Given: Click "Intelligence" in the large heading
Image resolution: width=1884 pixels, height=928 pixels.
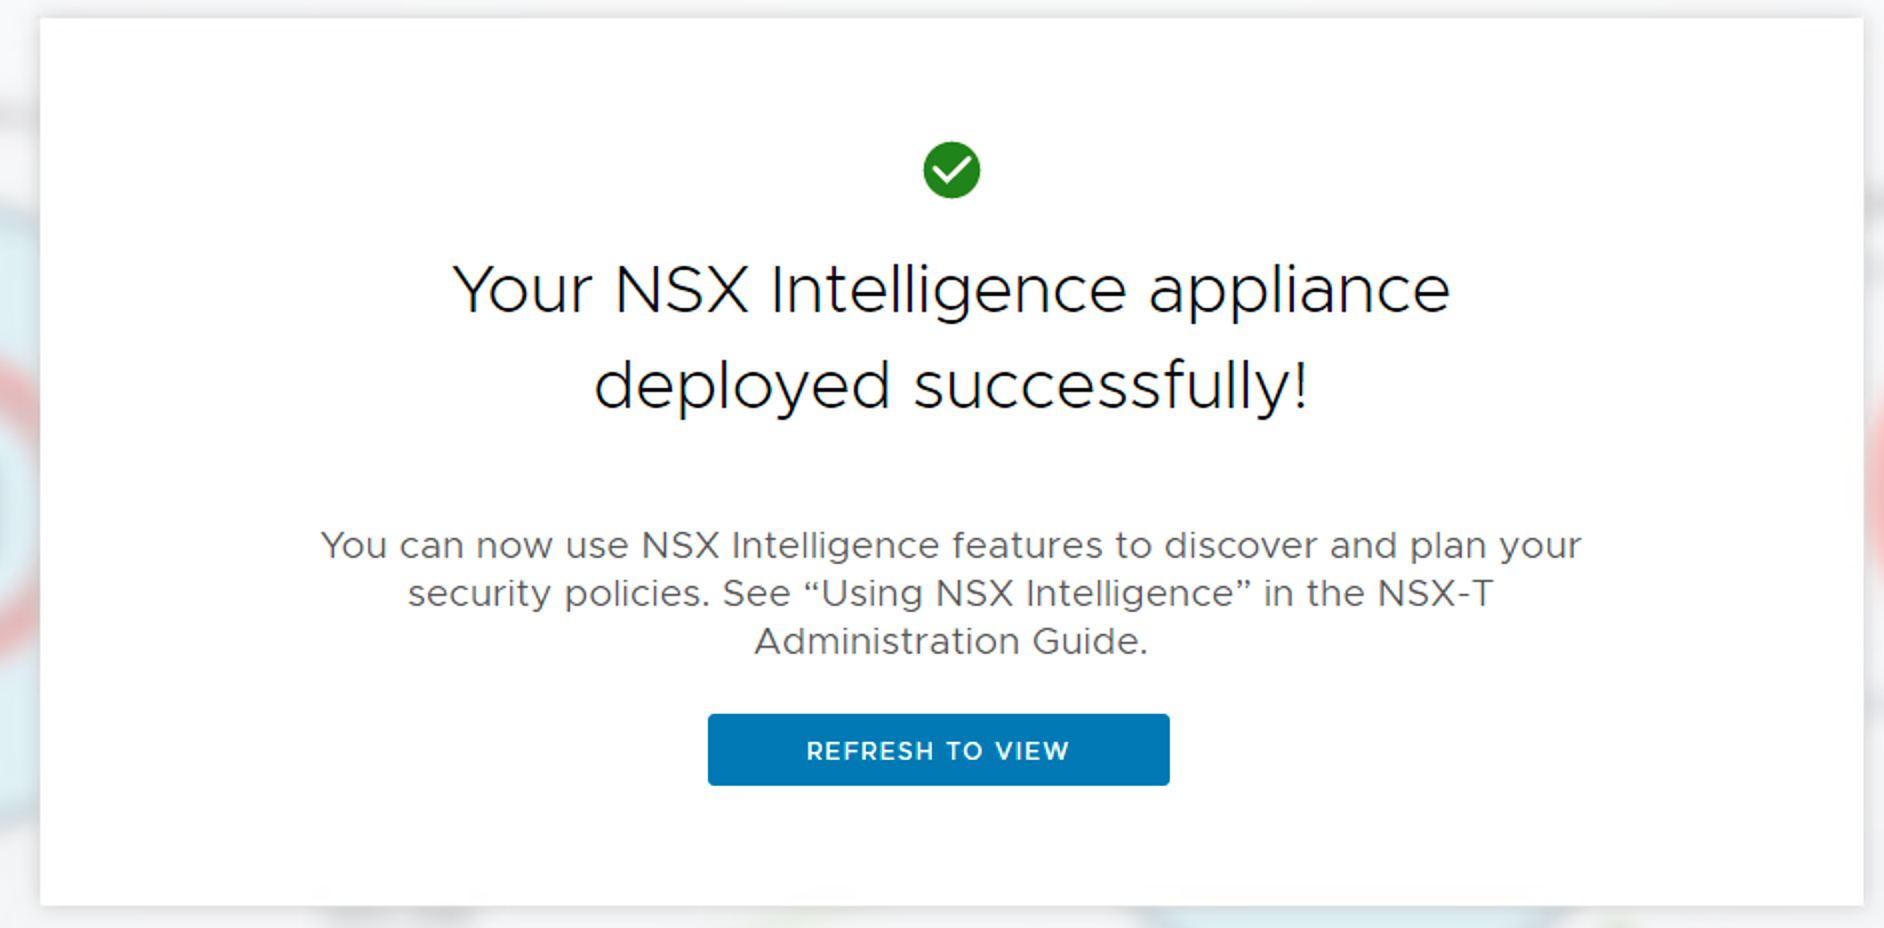Looking at the screenshot, I should coord(948,291).
